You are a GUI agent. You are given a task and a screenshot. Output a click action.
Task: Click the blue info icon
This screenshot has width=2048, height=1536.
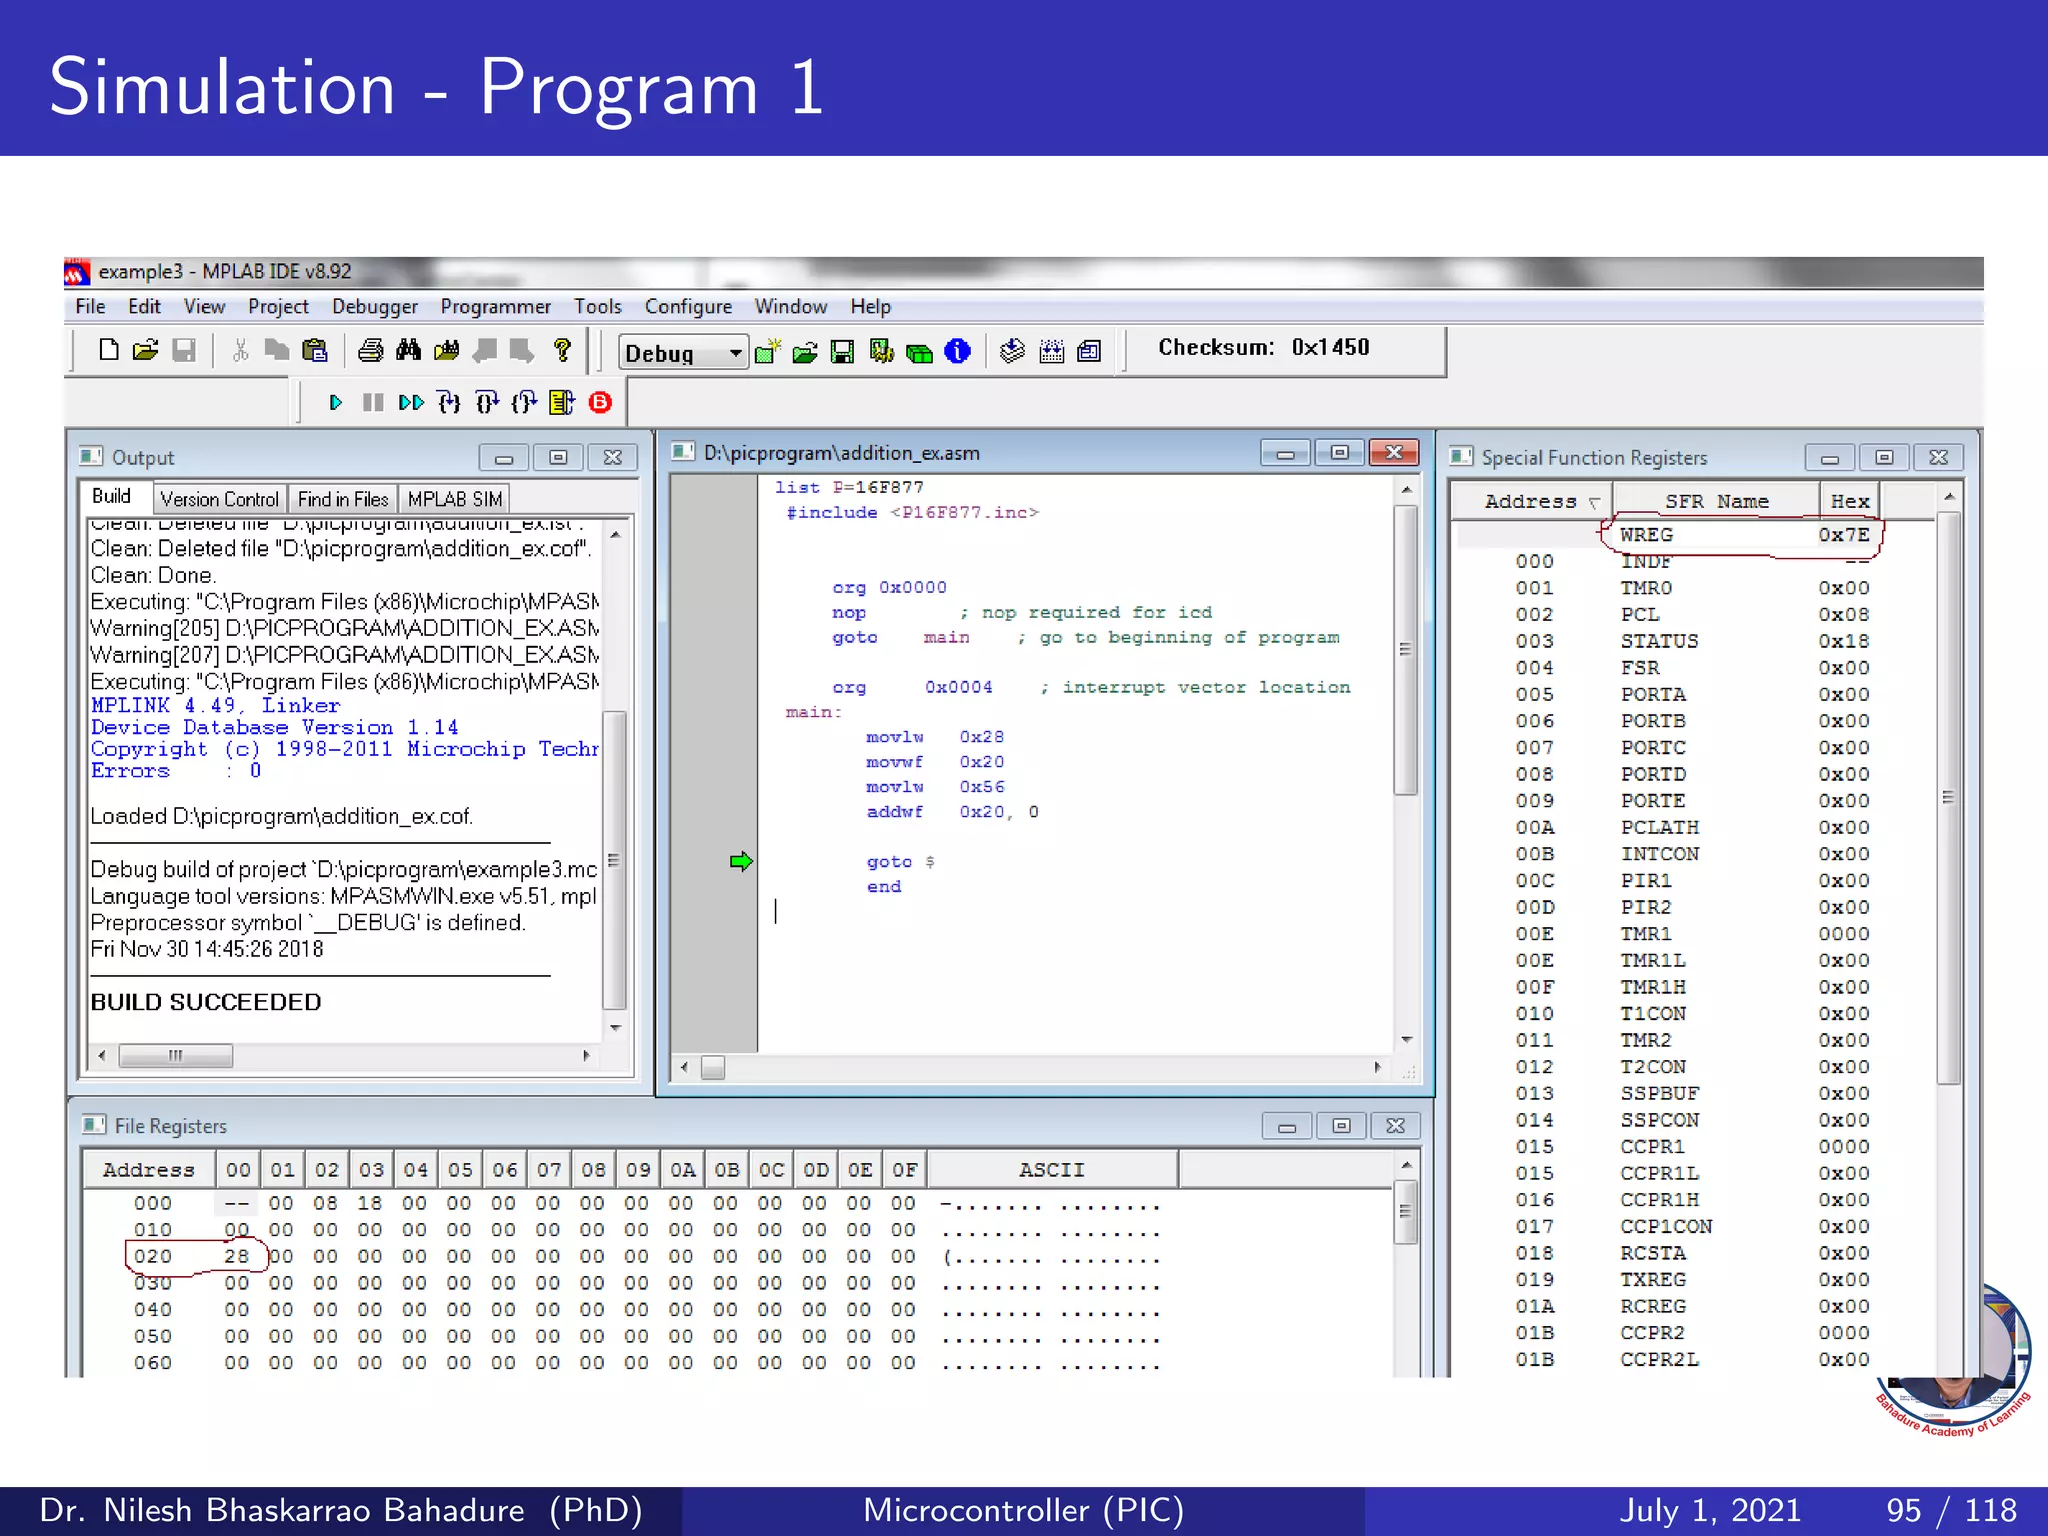957,351
